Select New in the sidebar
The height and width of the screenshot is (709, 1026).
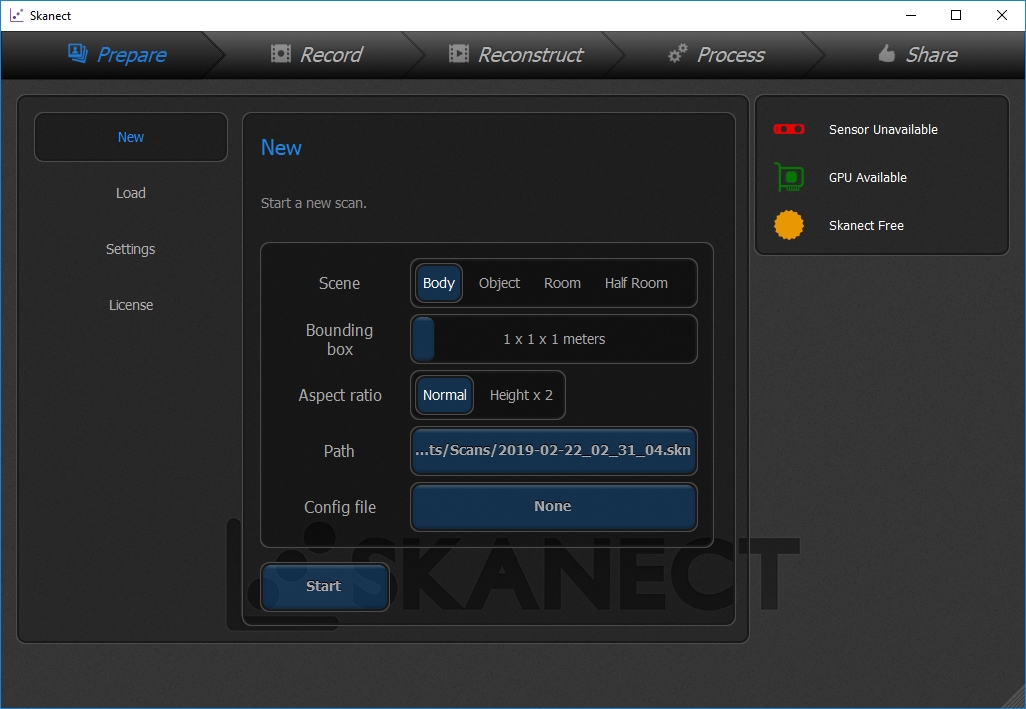131,137
